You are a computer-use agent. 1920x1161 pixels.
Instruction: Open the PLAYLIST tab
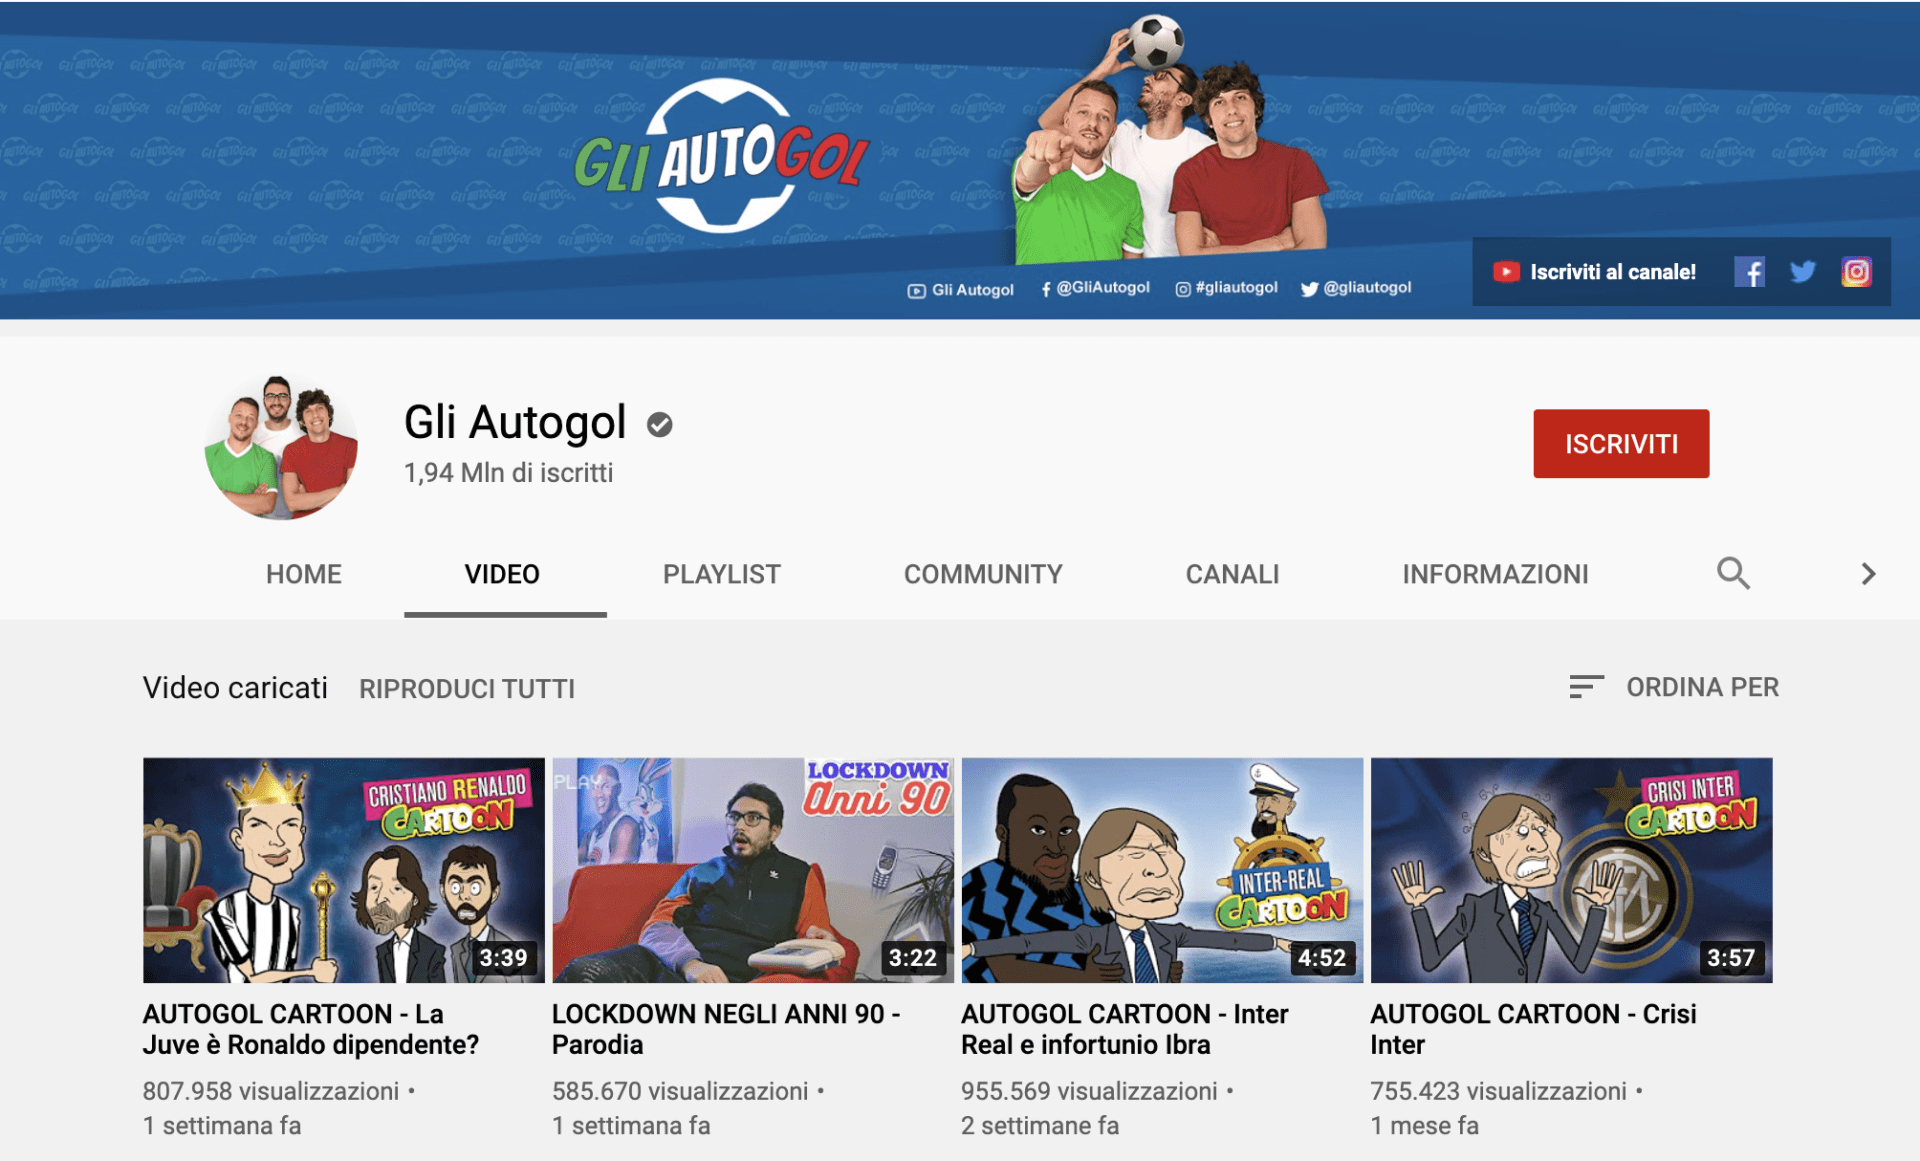point(722,574)
